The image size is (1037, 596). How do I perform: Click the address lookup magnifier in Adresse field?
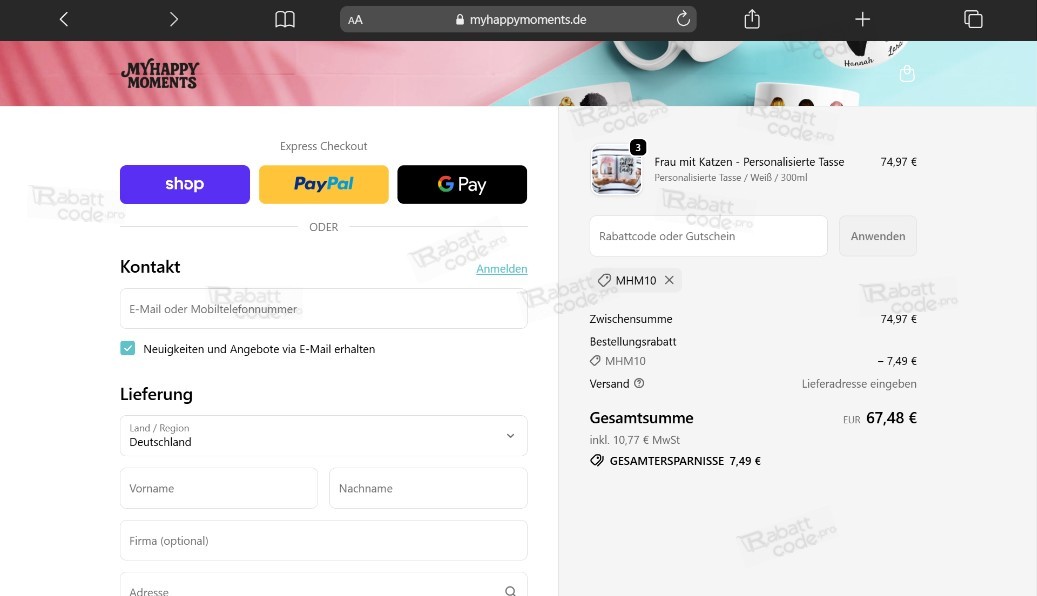[510, 590]
